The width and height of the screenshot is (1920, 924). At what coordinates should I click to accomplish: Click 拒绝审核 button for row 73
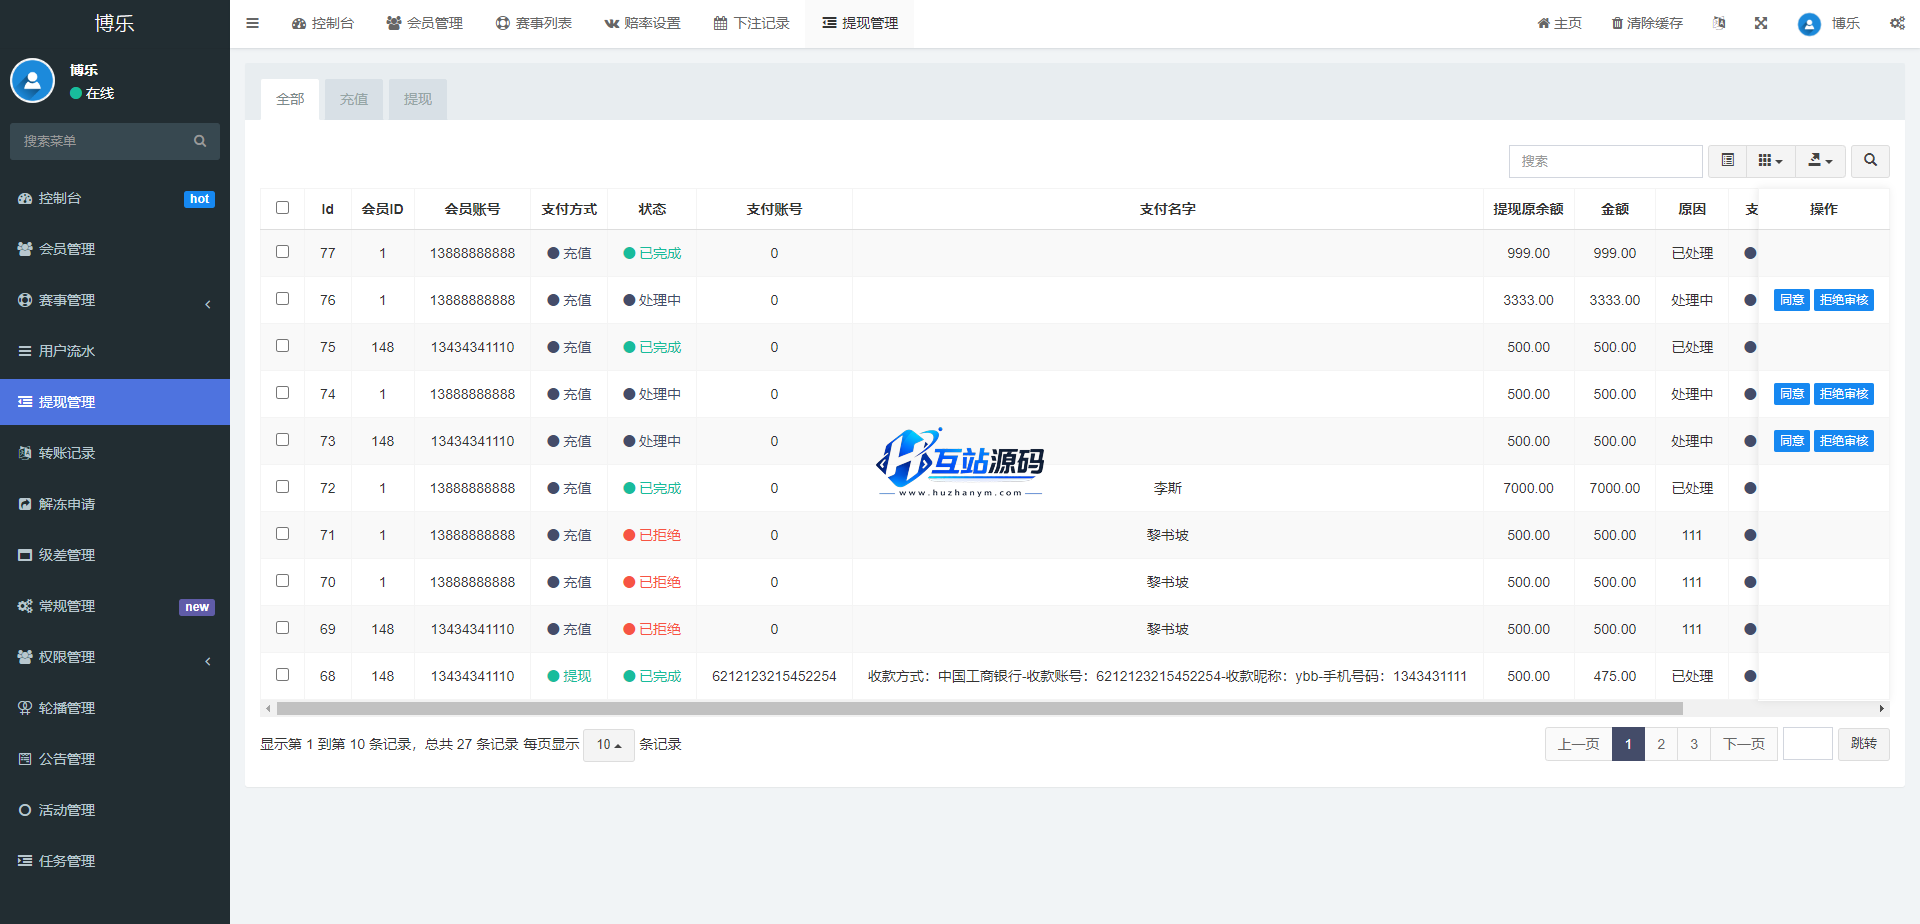point(1843,441)
